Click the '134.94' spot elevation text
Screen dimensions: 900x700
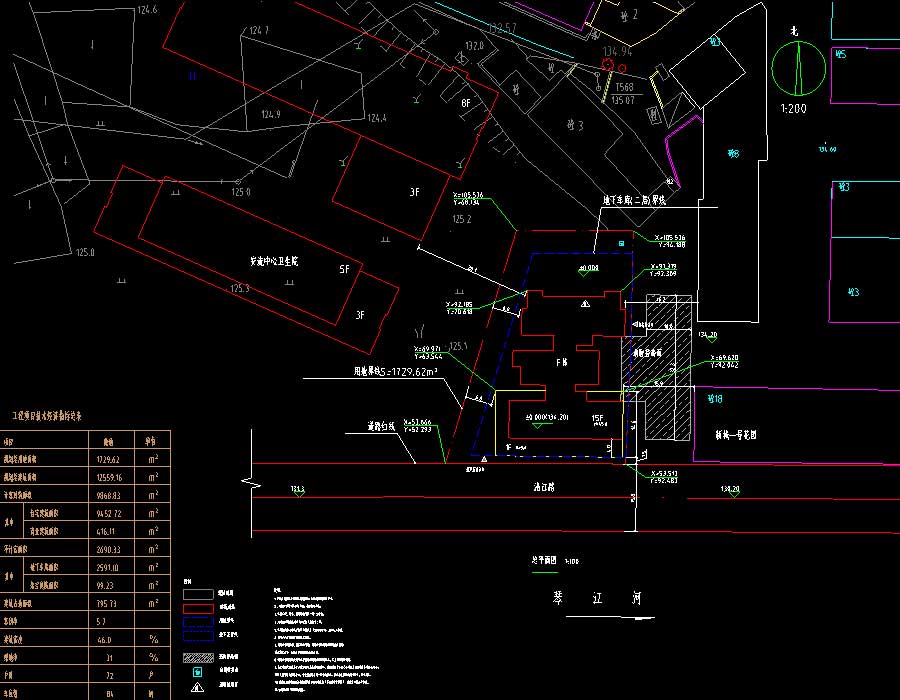617,52
